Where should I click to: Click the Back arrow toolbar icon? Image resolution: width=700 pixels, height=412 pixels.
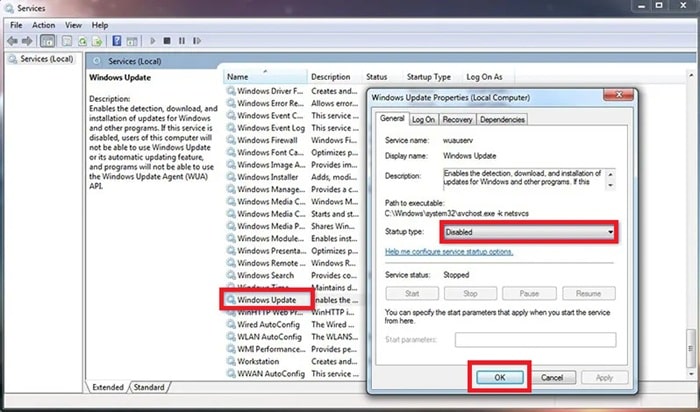click(12, 41)
